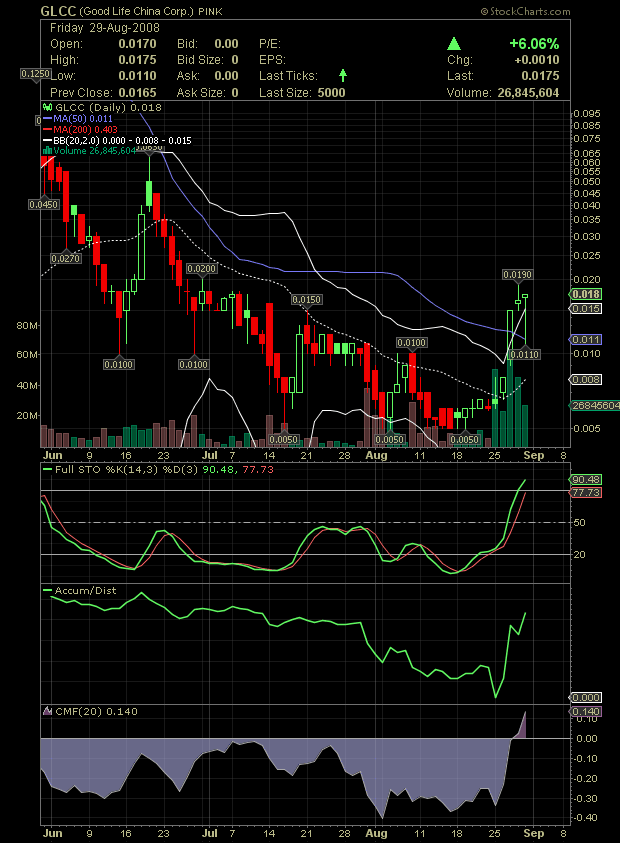This screenshot has height=843, width=620.
Task: Click the 0.0190 price flag
Action: (517, 275)
